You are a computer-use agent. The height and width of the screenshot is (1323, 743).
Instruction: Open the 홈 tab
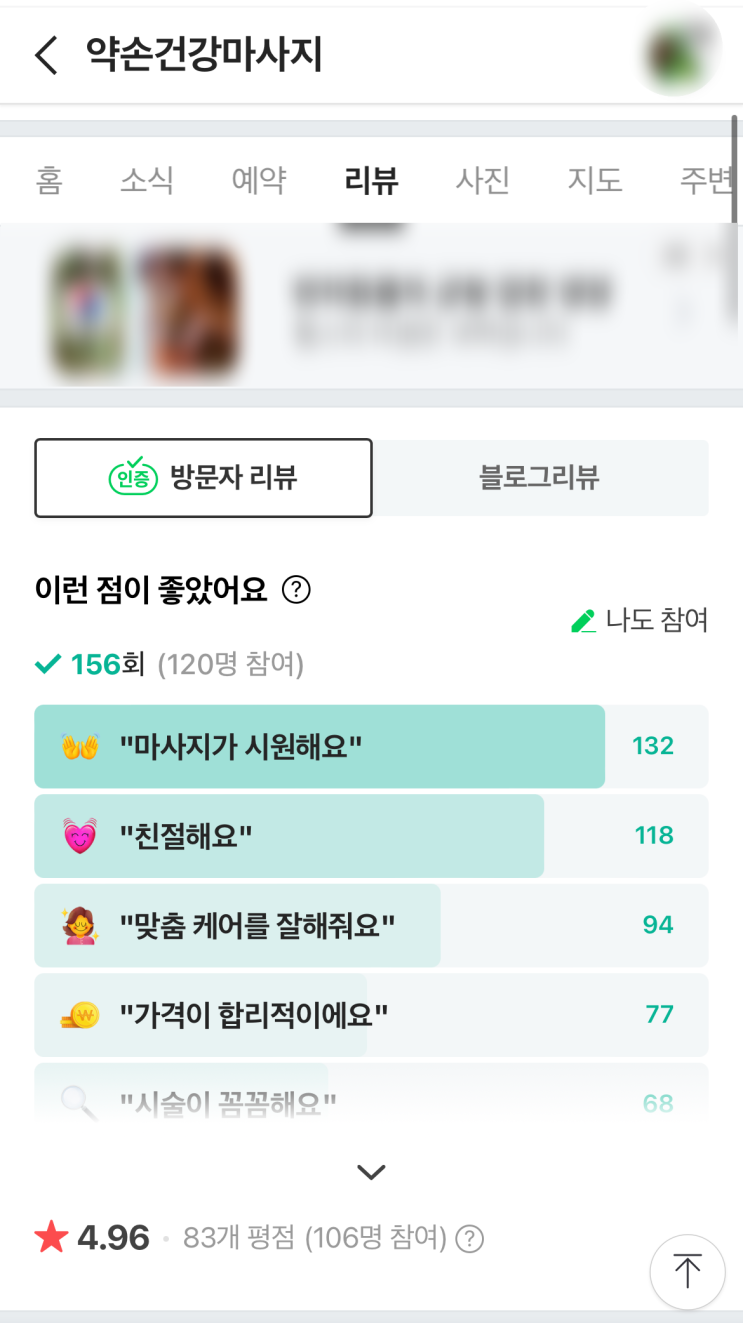tap(49, 181)
